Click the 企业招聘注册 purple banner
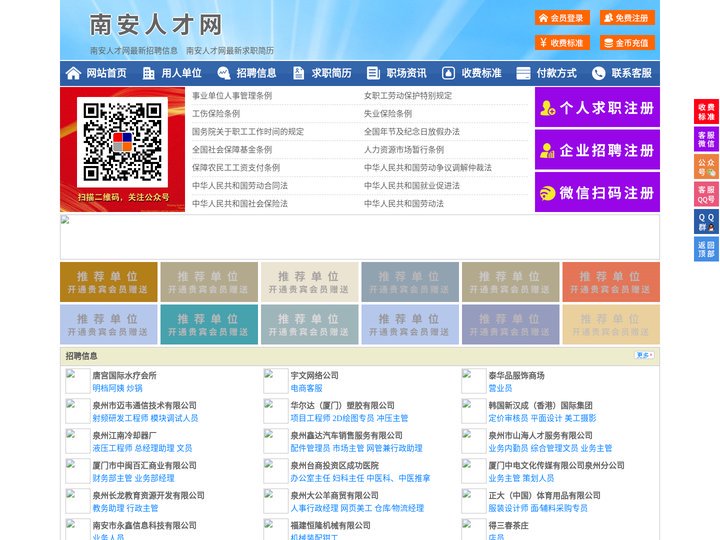This screenshot has height=540, width=720. click(x=597, y=150)
